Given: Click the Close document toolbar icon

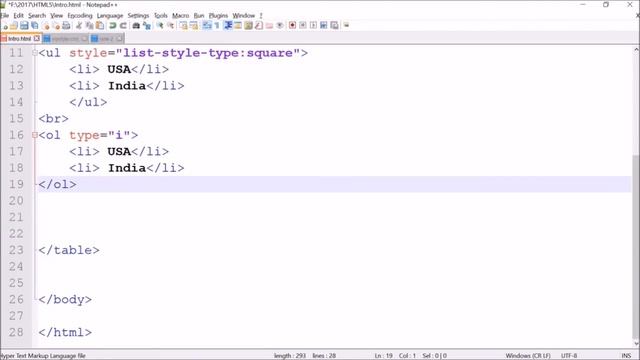Looking at the screenshot, I should [x=46, y=26].
